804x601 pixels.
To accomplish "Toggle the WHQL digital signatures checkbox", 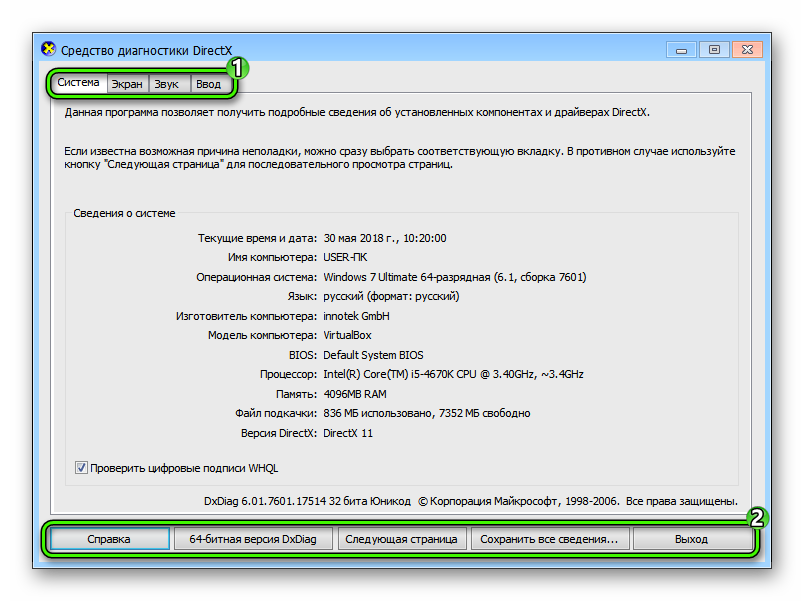I will tap(81, 468).
